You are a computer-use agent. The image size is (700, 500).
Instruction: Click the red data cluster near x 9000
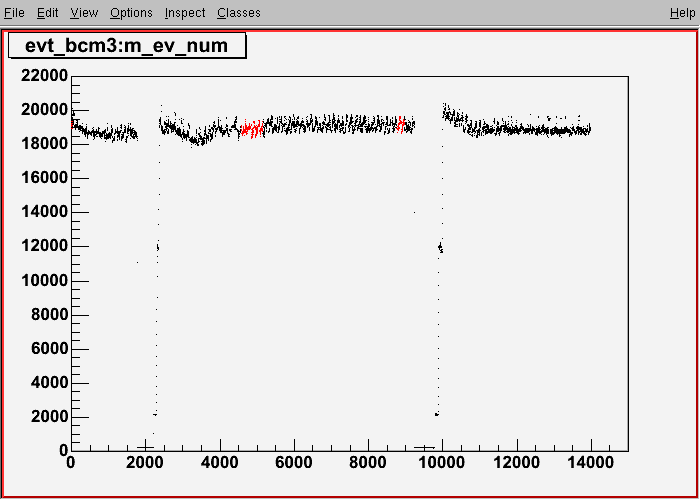[401, 125]
